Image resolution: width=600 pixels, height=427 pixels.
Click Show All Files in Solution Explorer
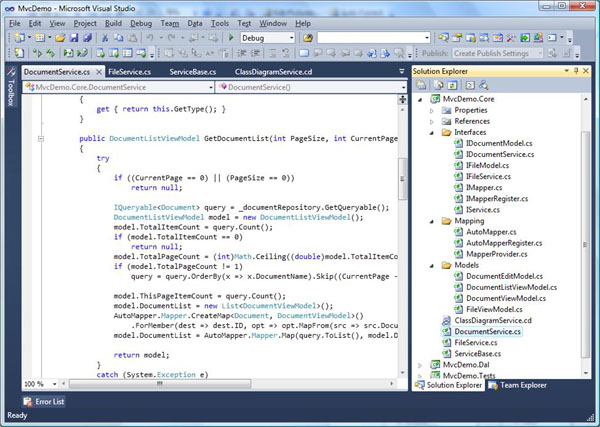(439, 85)
